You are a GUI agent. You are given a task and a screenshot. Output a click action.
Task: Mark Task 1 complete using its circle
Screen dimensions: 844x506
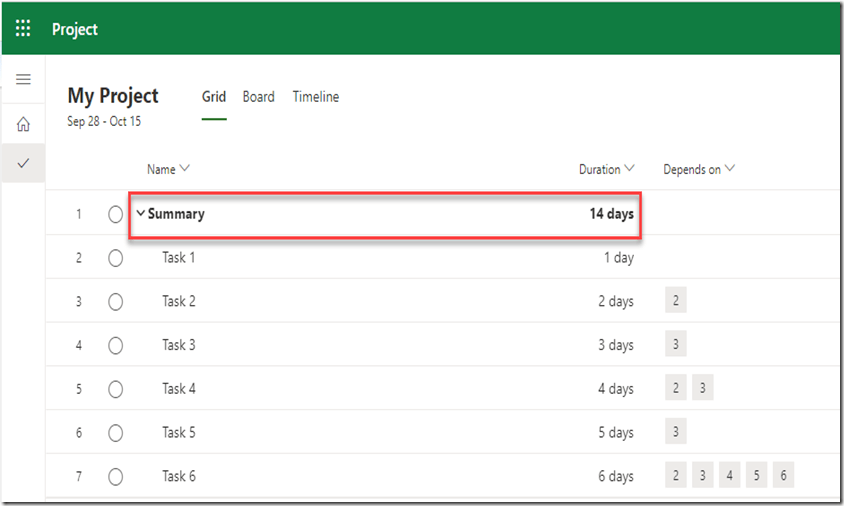coord(115,258)
